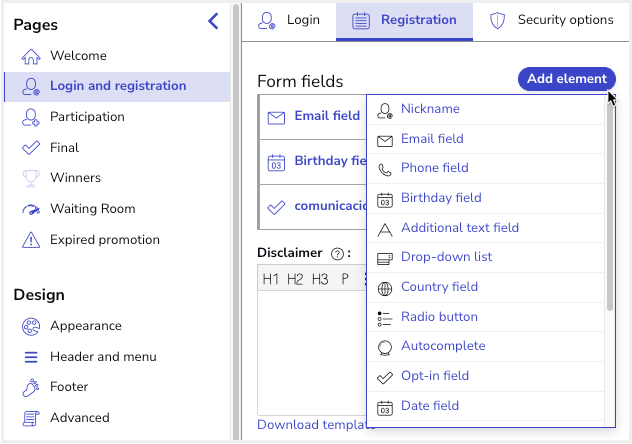The width and height of the screenshot is (632, 444).
Task: Choose Nickname from the element list
Action: (430, 109)
